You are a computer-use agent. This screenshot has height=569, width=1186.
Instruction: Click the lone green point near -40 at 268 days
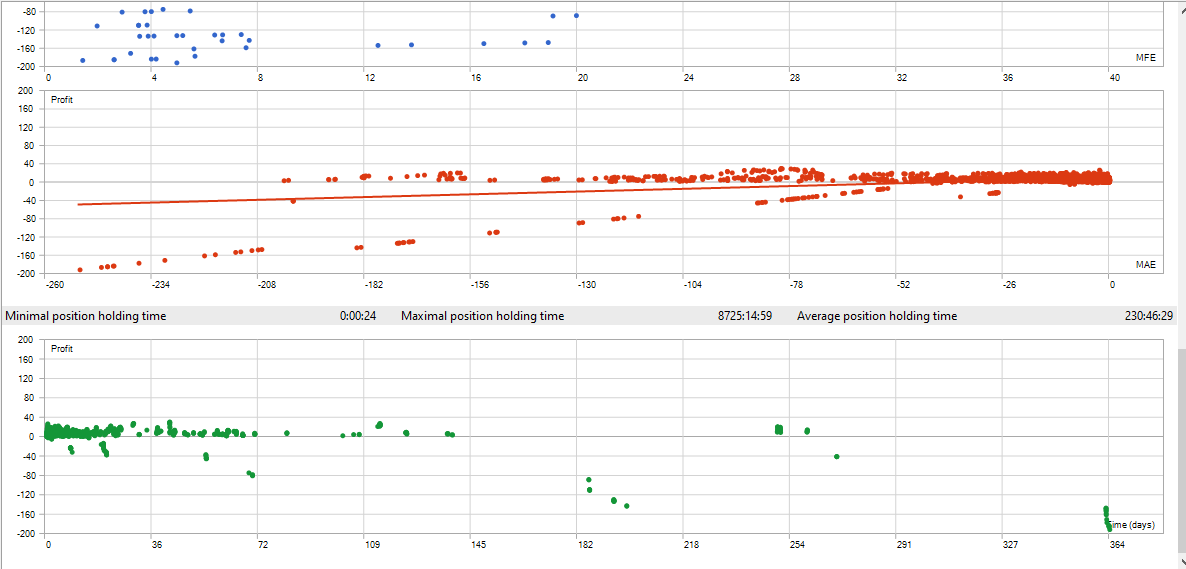coord(837,456)
